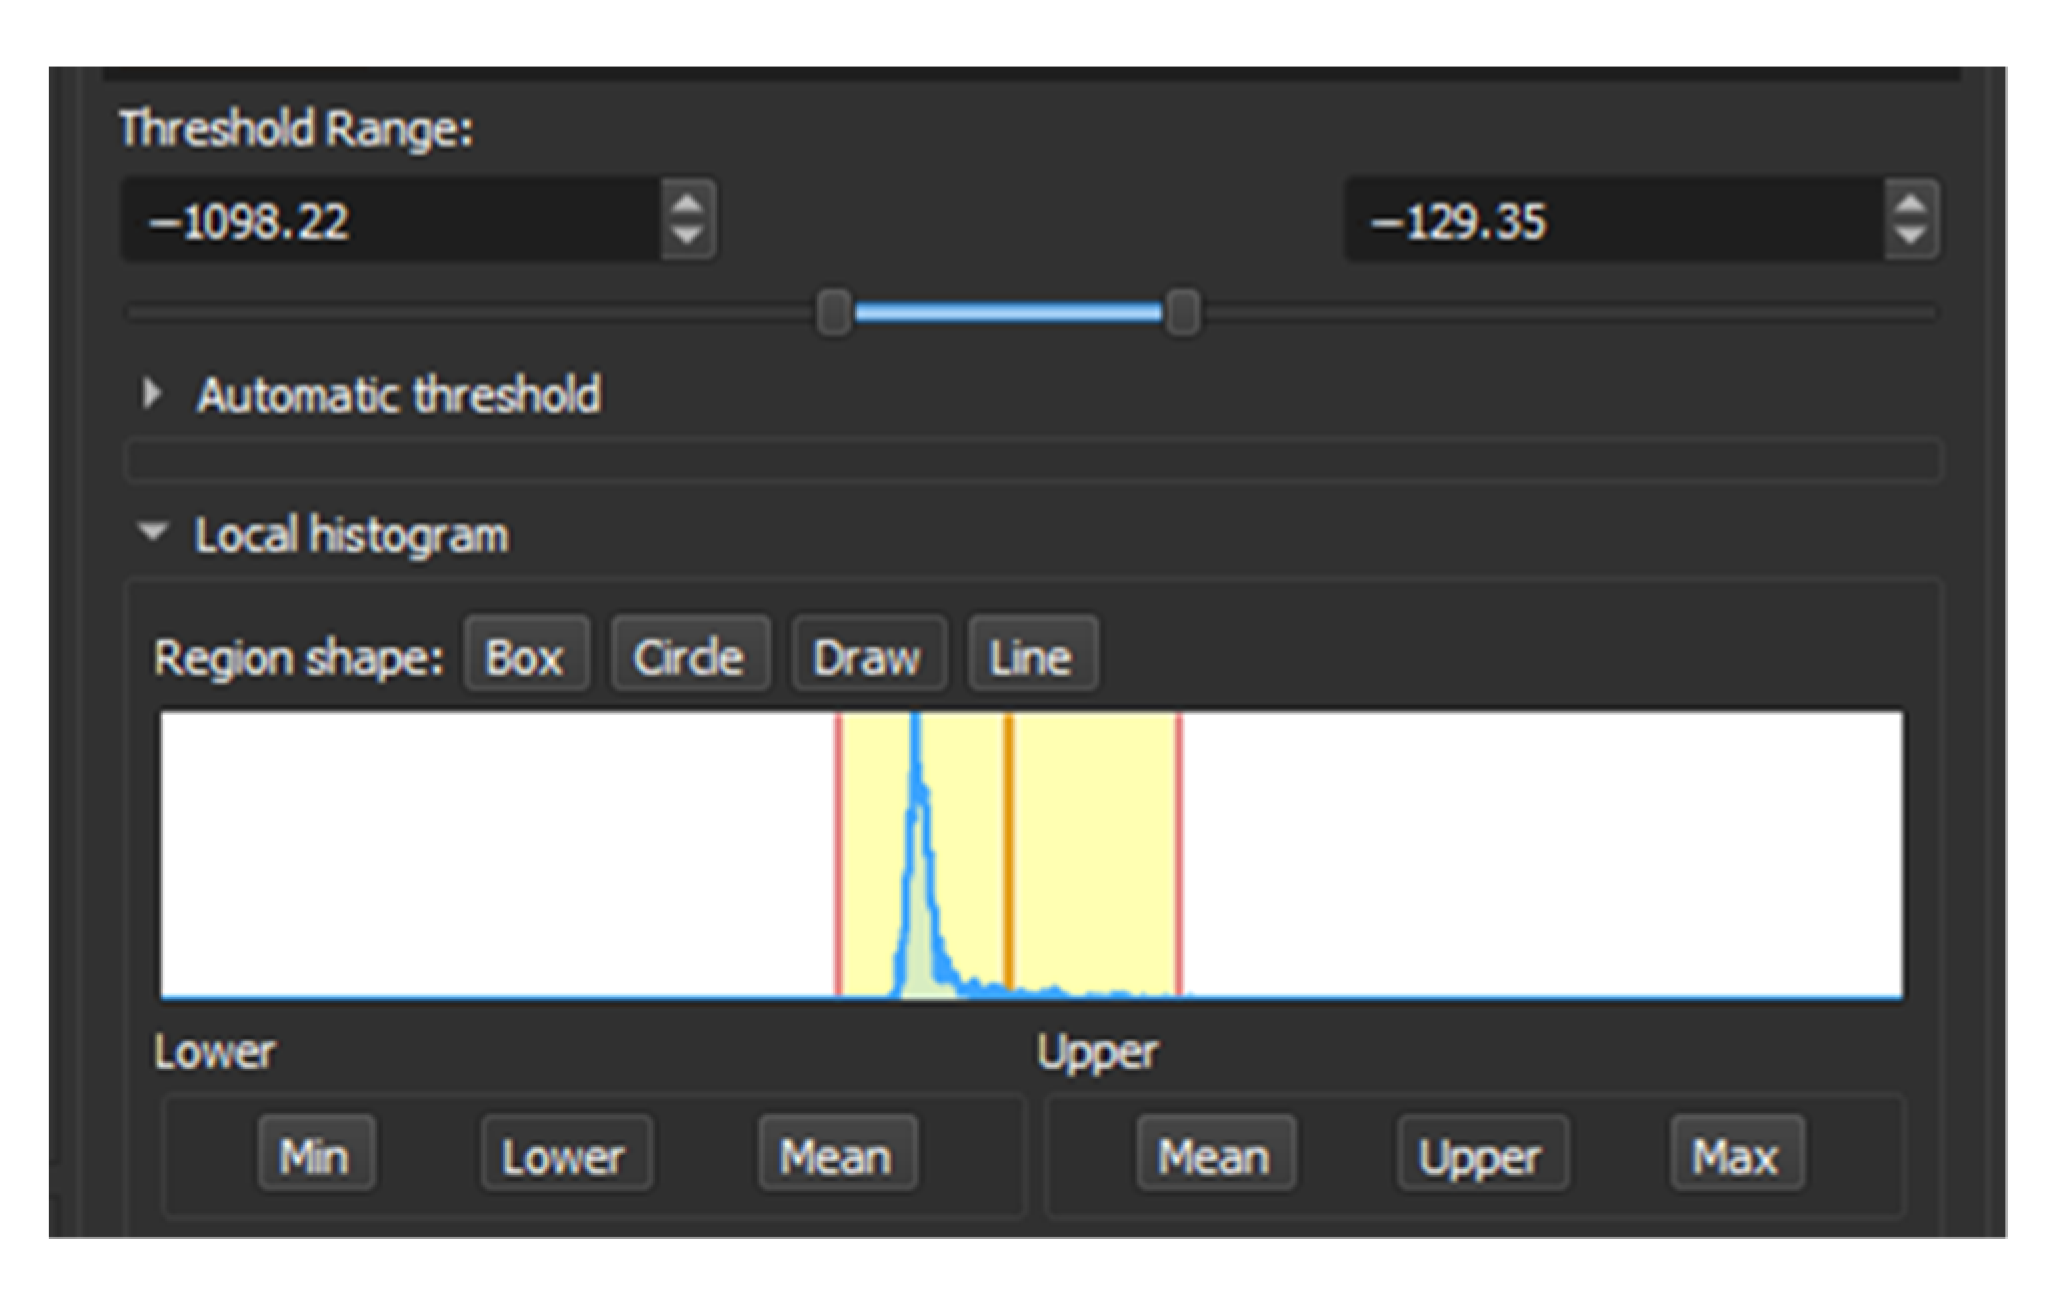Screen dimensions: 2072x1291
Task: Increment the lower threshold value spinner
Action: point(687,204)
